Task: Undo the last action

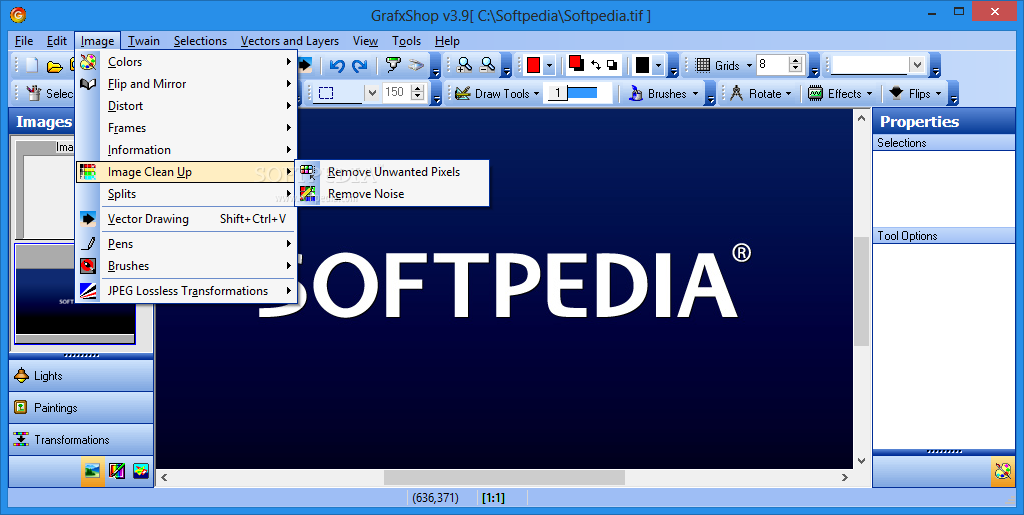Action: pos(337,65)
